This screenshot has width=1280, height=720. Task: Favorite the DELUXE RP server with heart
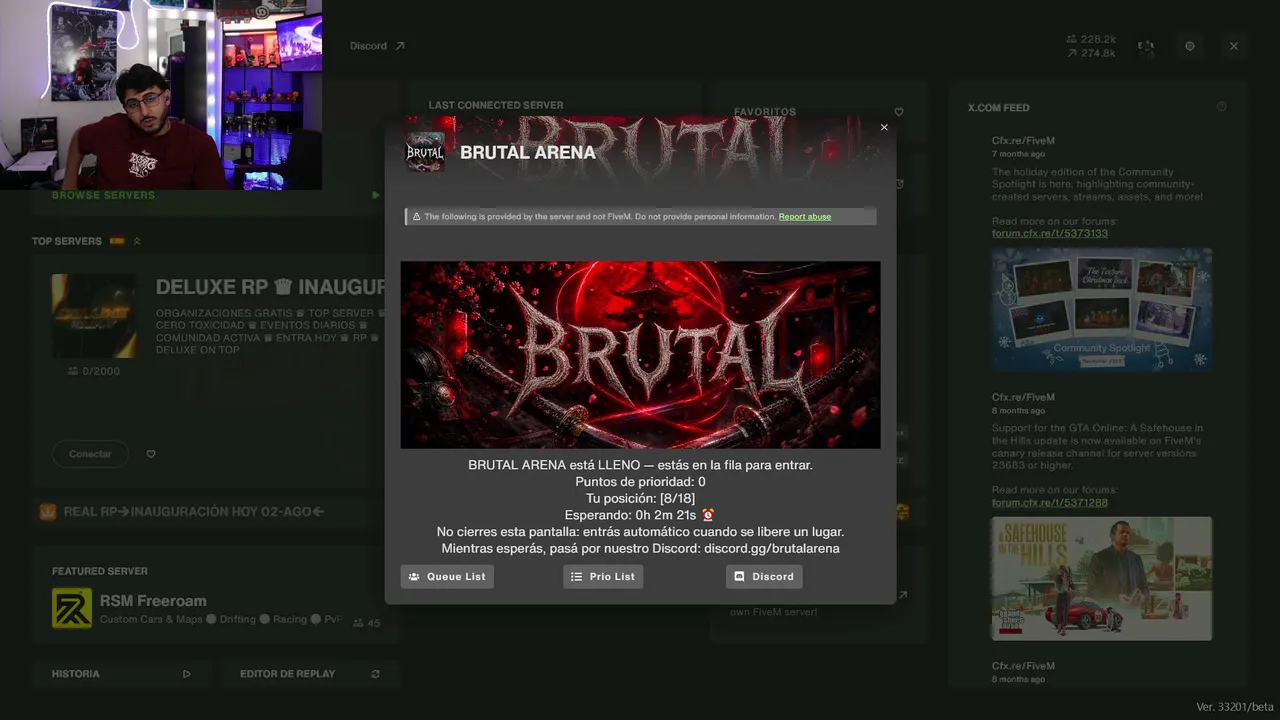[151, 454]
